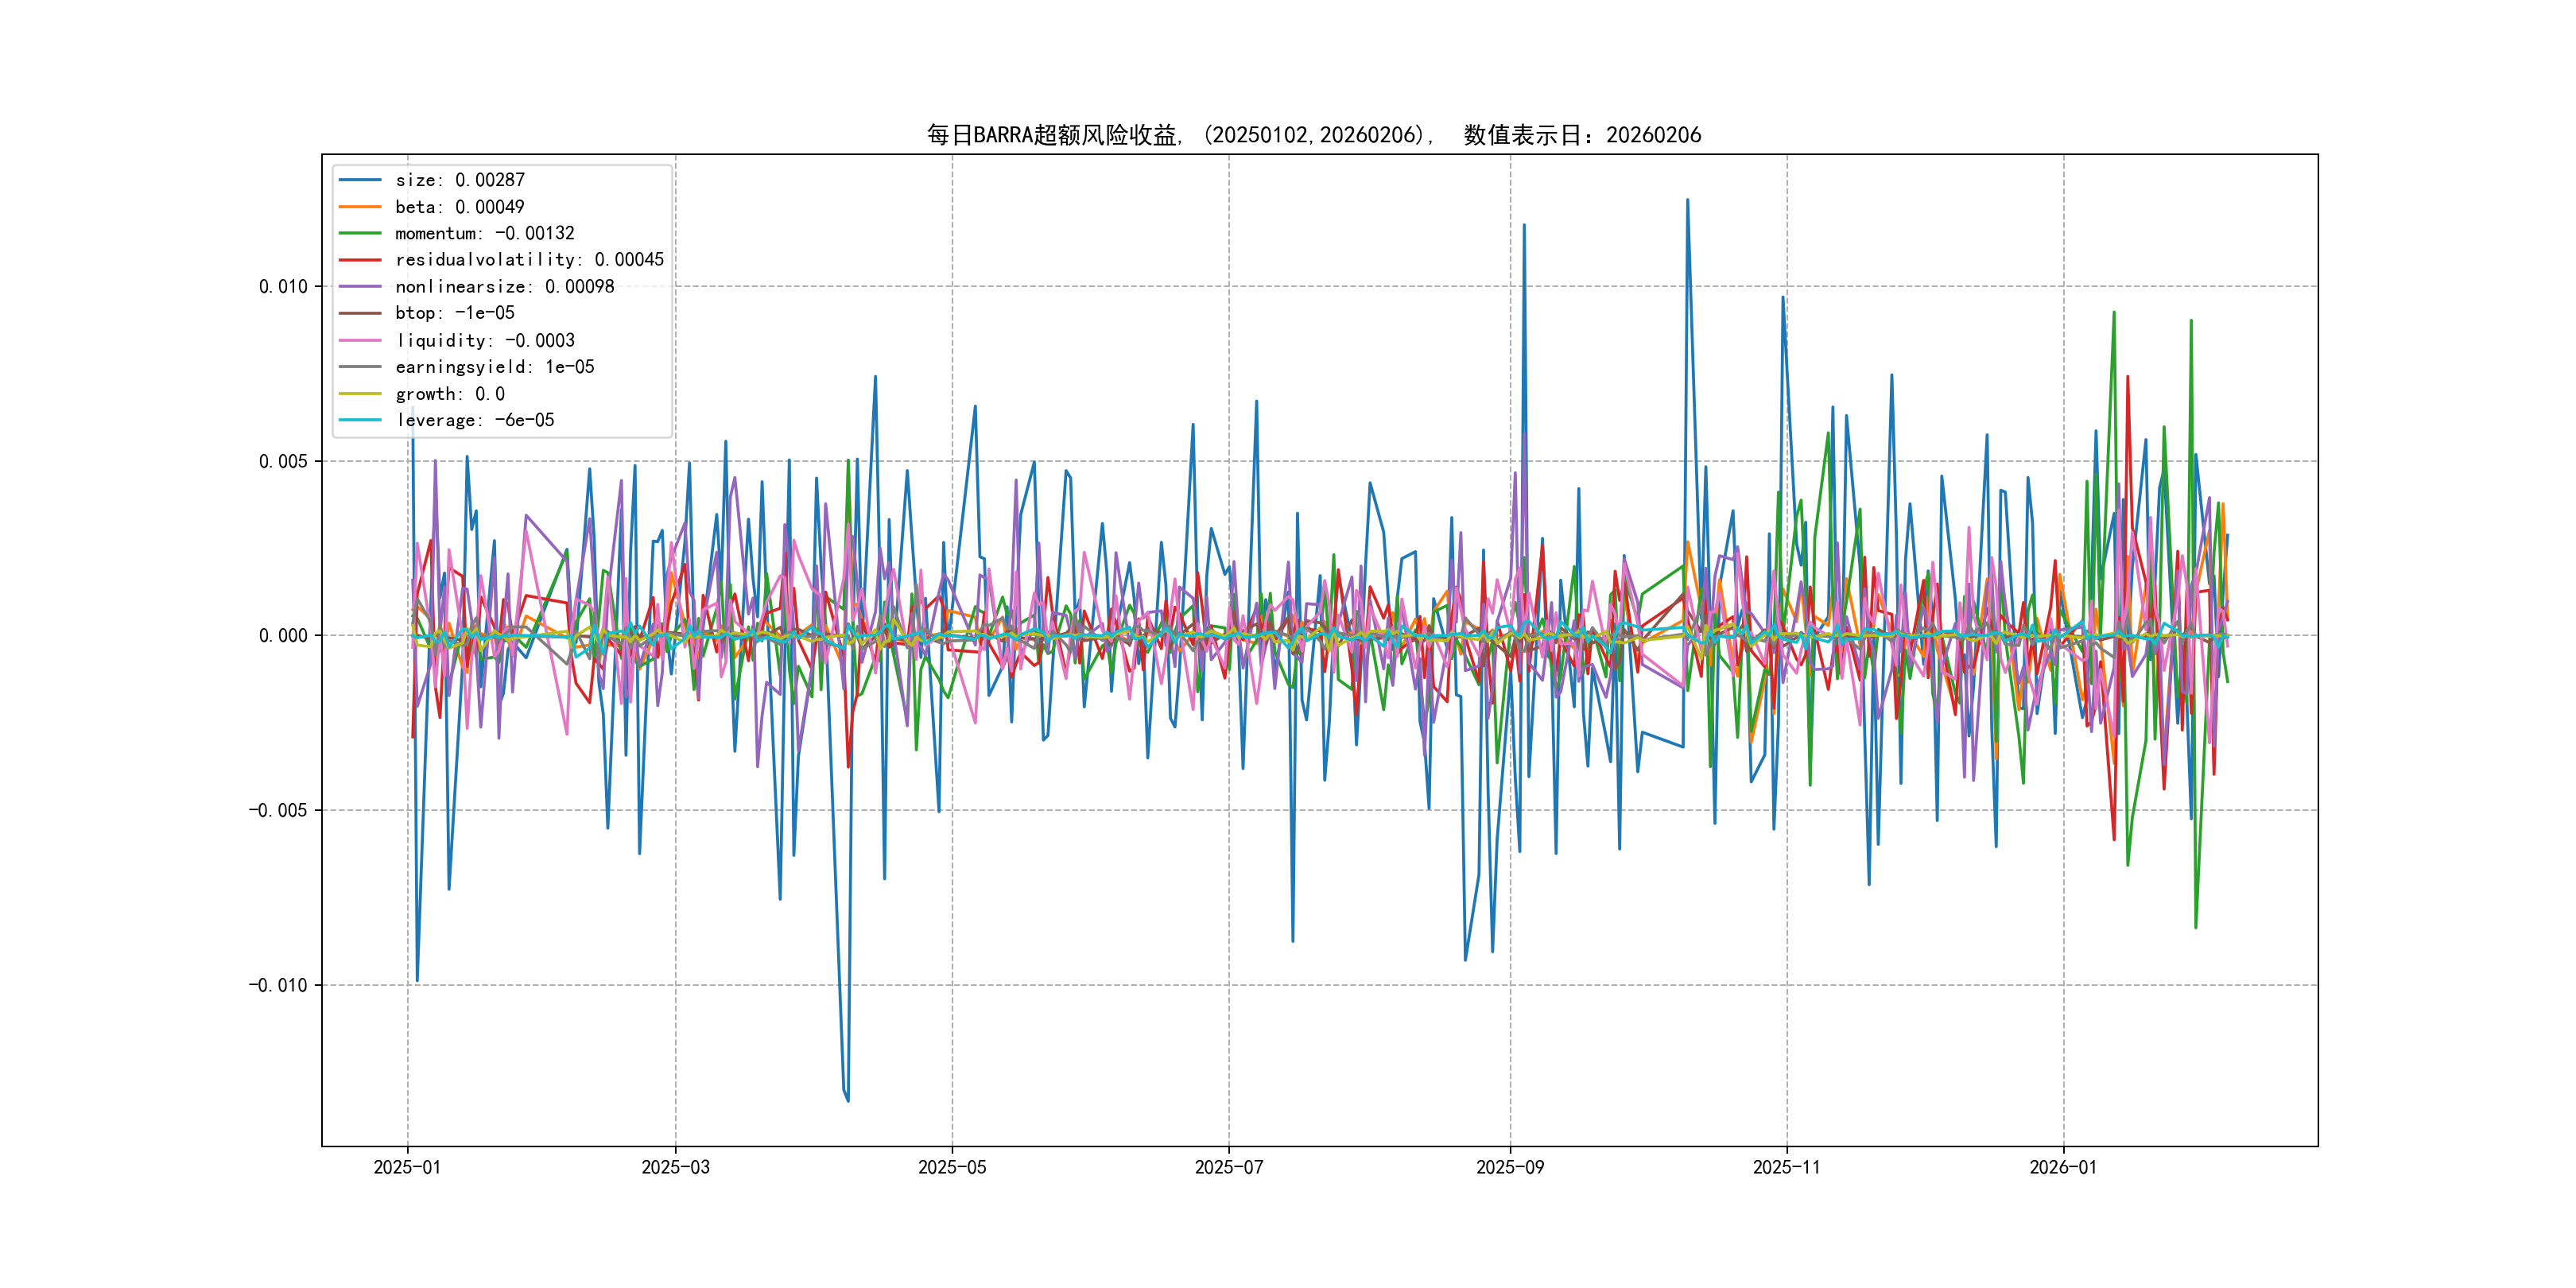Click the liquidity: -0.0003 legend text
2576x1288 pixels.
click(x=484, y=340)
